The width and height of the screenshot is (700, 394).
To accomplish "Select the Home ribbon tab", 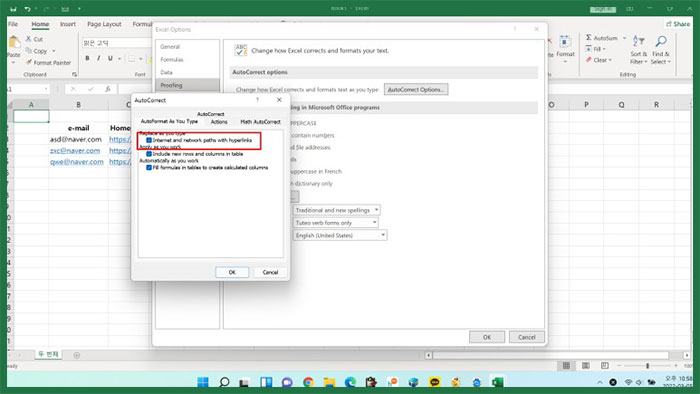I will (x=40, y=24).
